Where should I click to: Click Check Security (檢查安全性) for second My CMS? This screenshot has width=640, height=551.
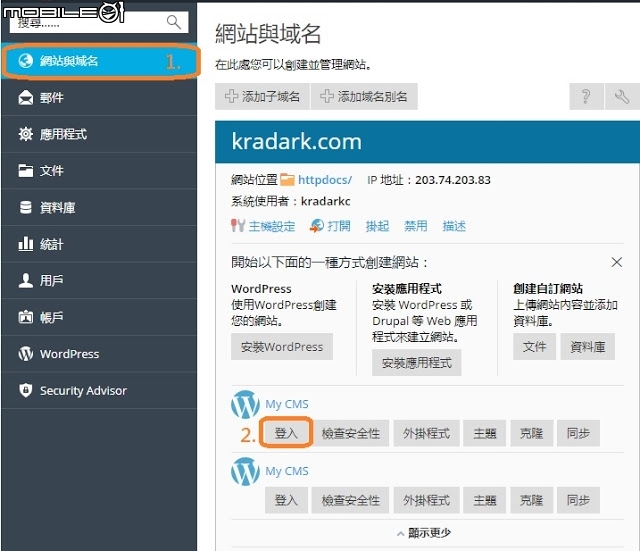point(351,500)
